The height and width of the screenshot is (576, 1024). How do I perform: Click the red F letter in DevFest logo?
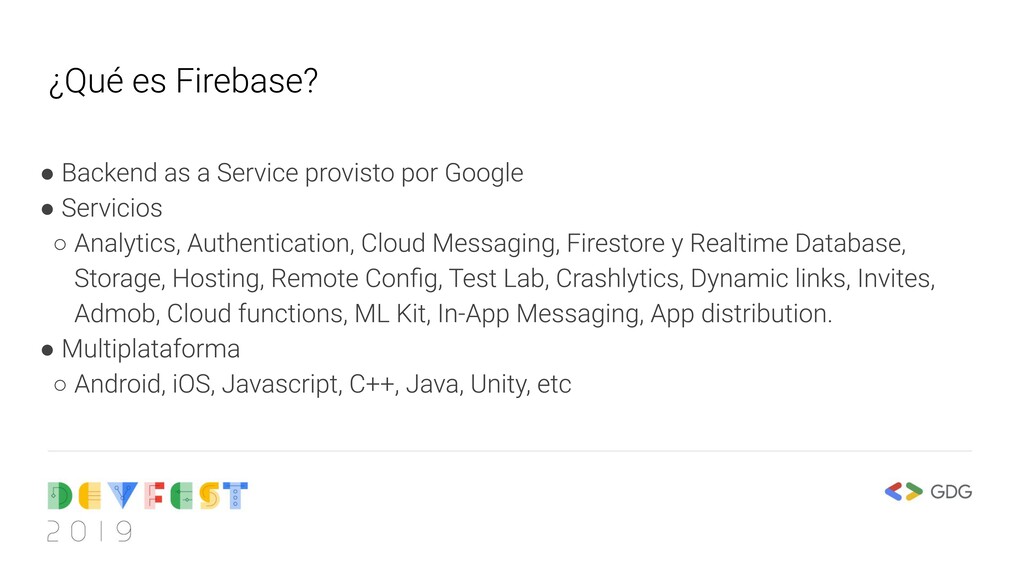153,495
